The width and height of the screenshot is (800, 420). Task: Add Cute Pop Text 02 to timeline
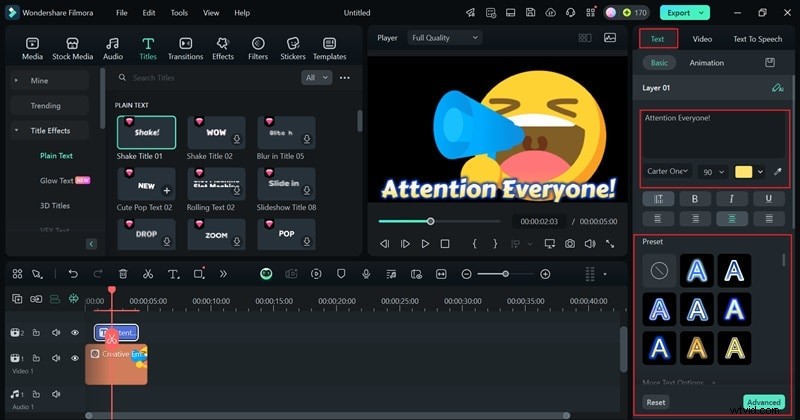coord(166,190)
